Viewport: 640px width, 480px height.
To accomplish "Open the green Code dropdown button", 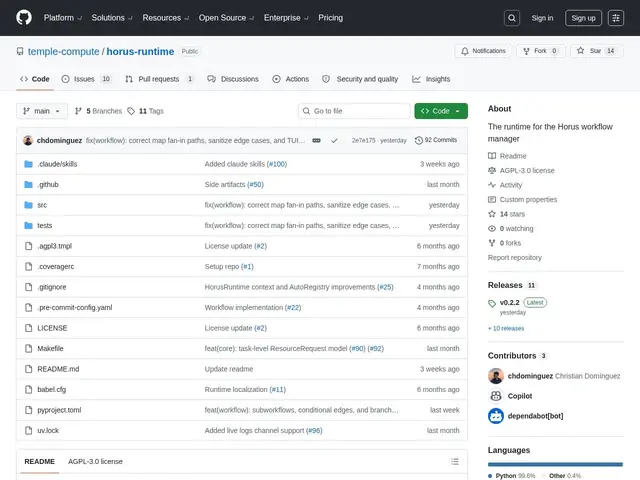I will pos(441,111).
